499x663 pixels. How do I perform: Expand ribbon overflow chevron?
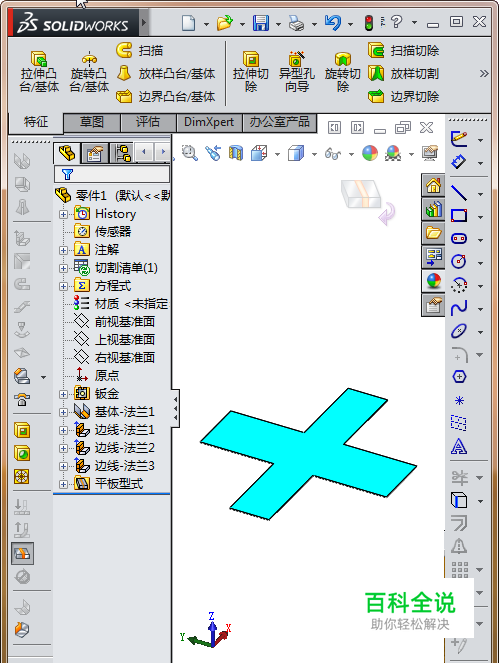[x=484, y=74]
